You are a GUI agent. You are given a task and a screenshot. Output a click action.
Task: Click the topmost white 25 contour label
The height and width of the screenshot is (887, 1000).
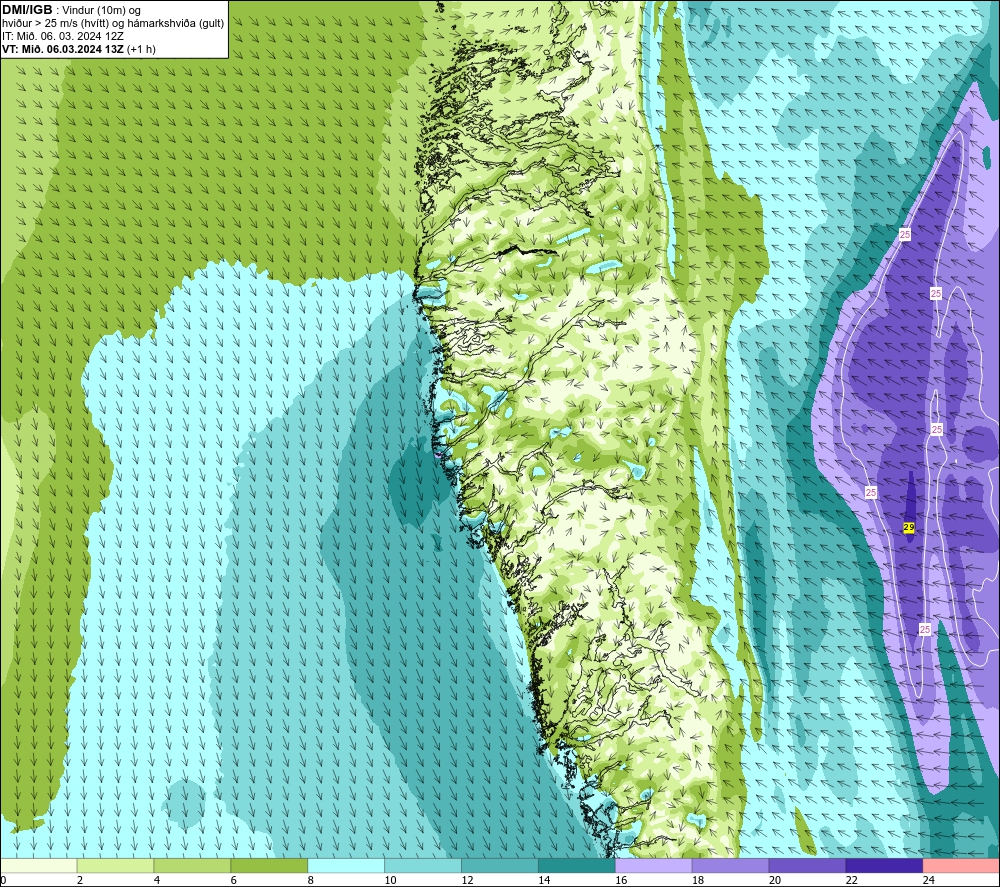tap(904, 235)
